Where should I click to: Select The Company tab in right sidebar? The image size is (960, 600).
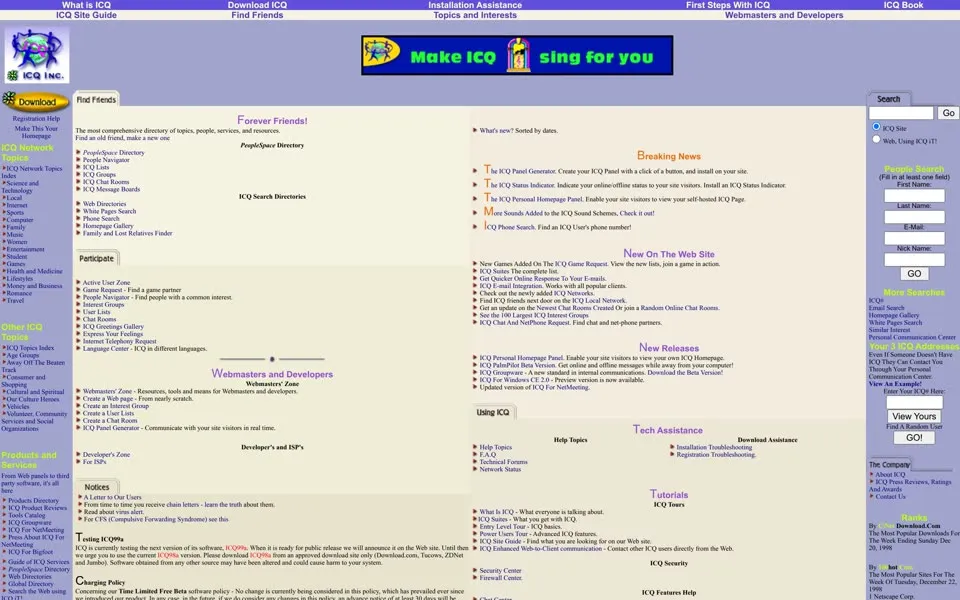coord(889,465)
